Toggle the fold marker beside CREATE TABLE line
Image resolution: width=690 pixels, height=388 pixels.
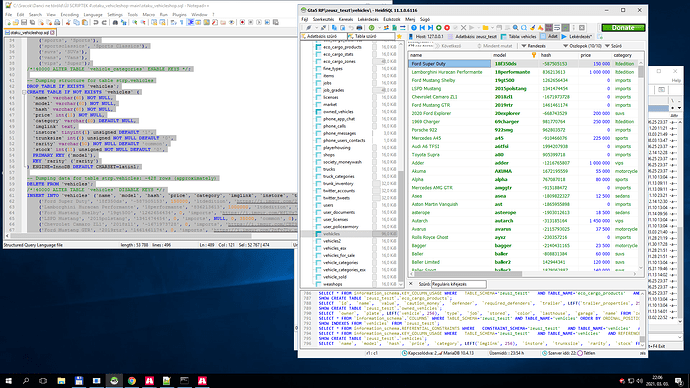[24, 92]
